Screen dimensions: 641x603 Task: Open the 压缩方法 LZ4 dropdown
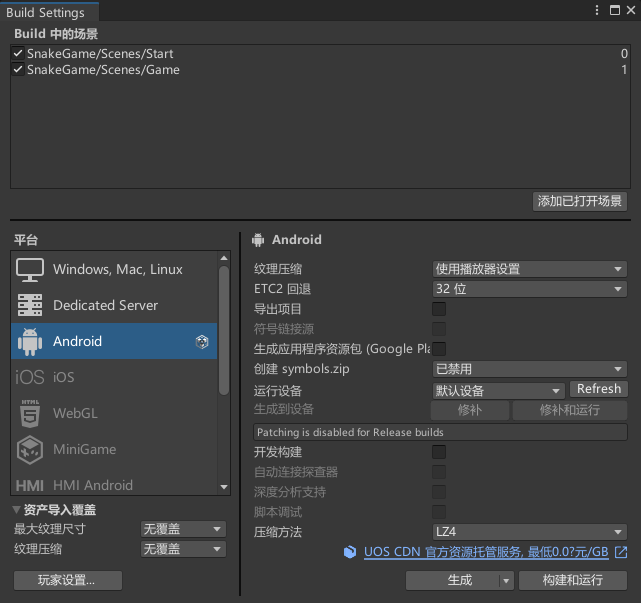click(529, 532)
